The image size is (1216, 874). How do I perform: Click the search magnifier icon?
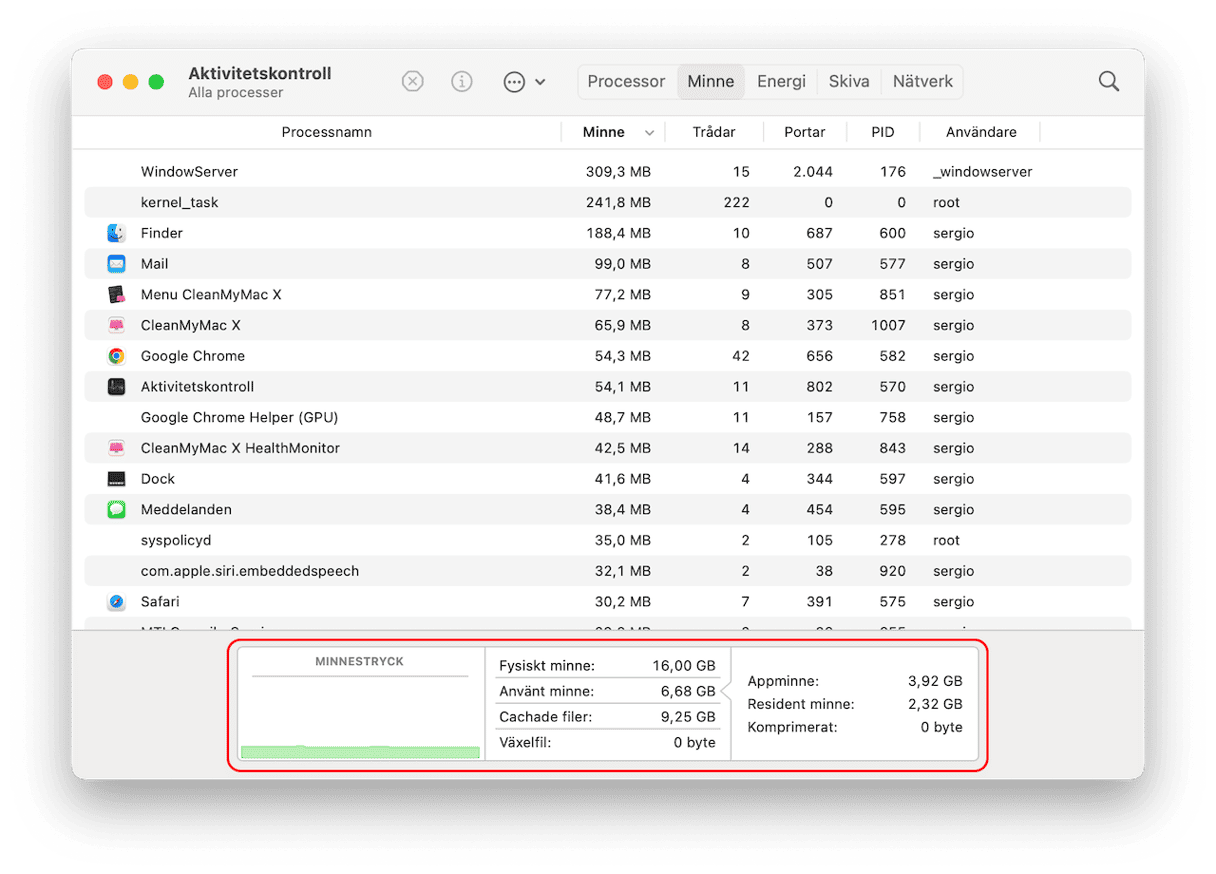click(x=1108, y=82)
